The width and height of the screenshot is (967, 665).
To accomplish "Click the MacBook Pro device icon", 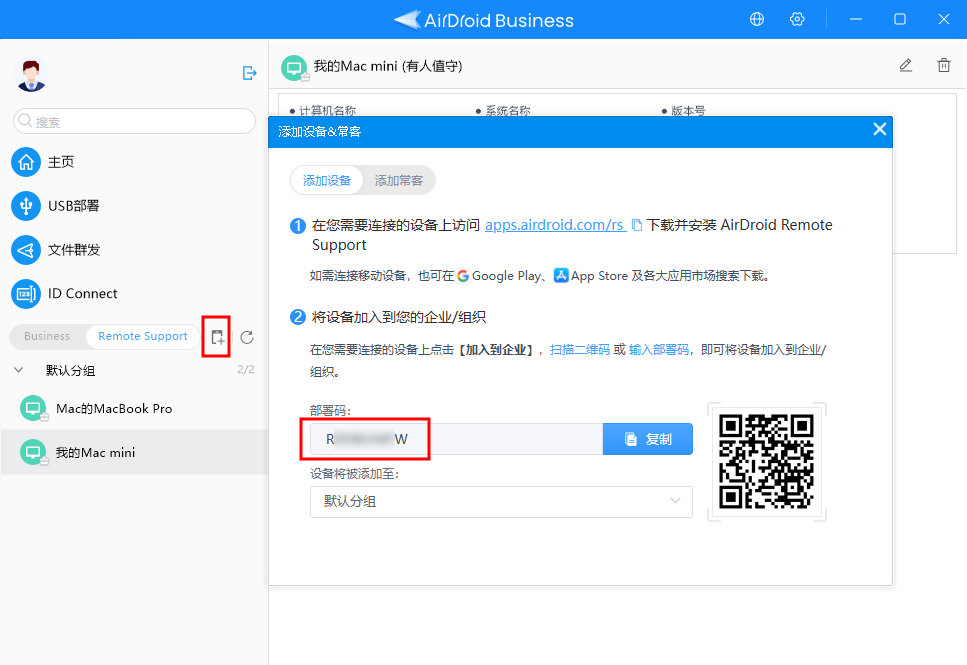I will [x=33, y=408].
